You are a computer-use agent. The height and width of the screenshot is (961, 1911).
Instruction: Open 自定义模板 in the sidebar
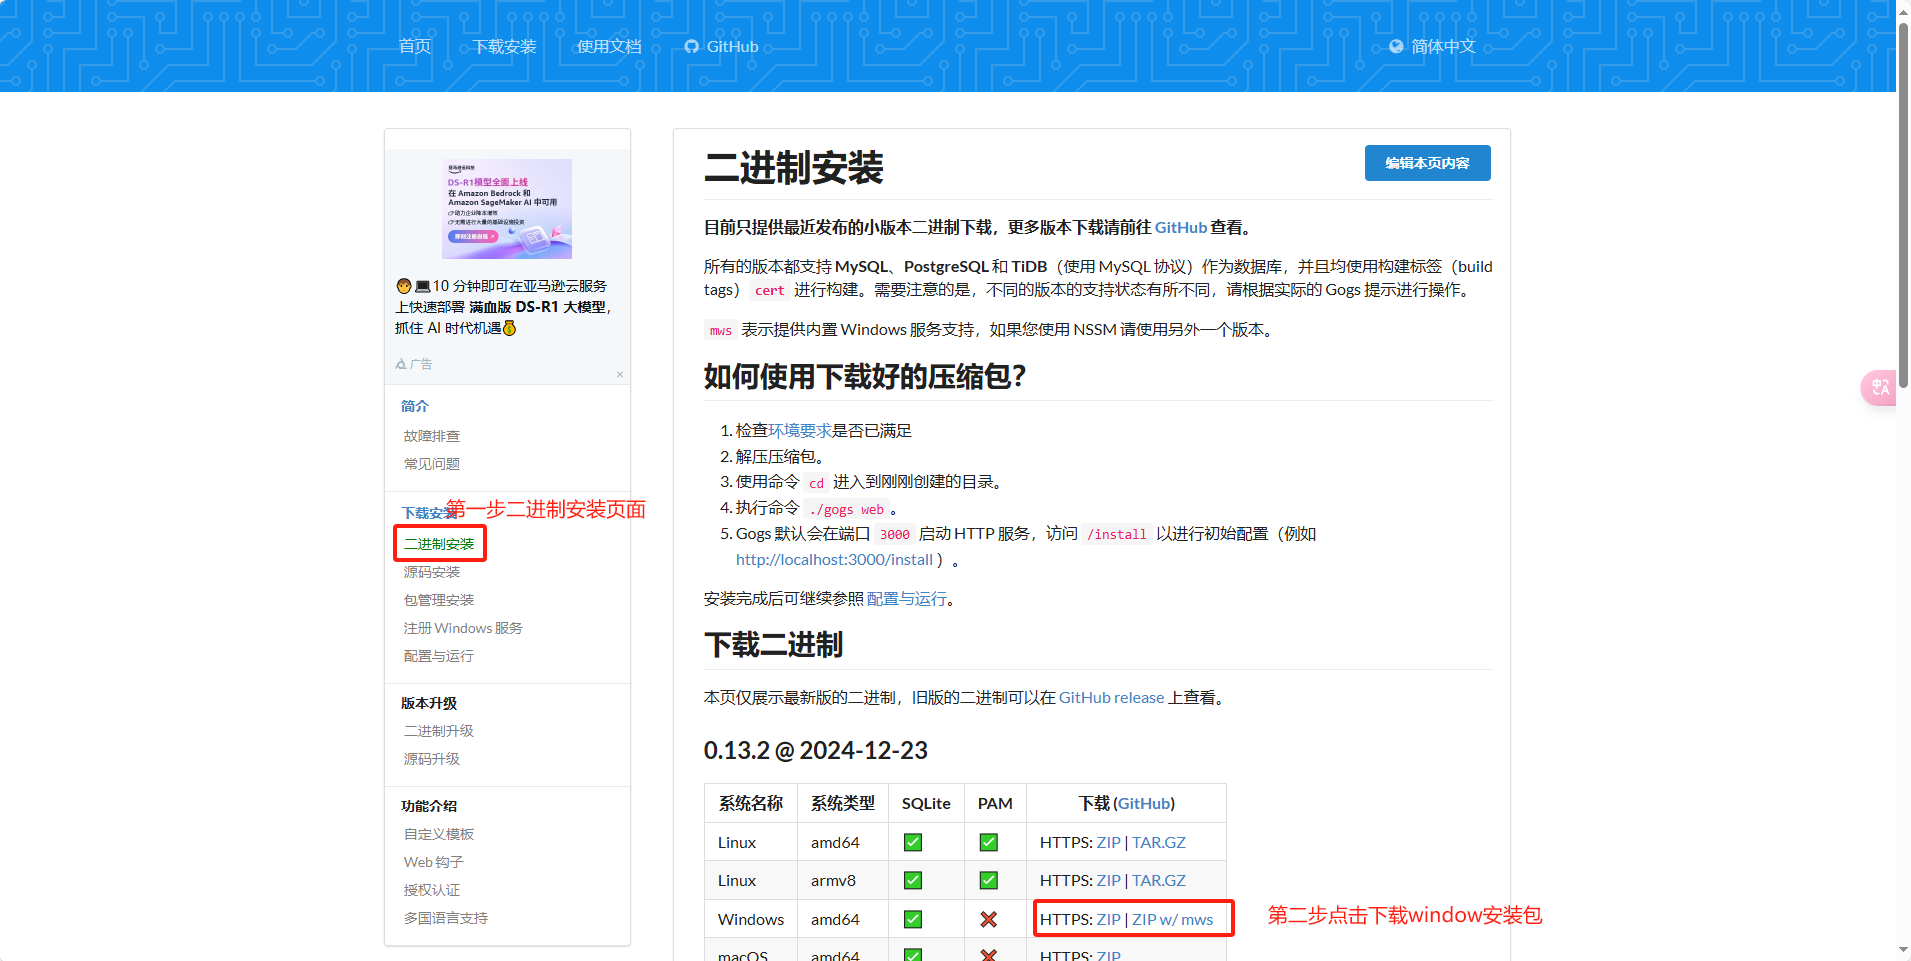click(439, 834)
